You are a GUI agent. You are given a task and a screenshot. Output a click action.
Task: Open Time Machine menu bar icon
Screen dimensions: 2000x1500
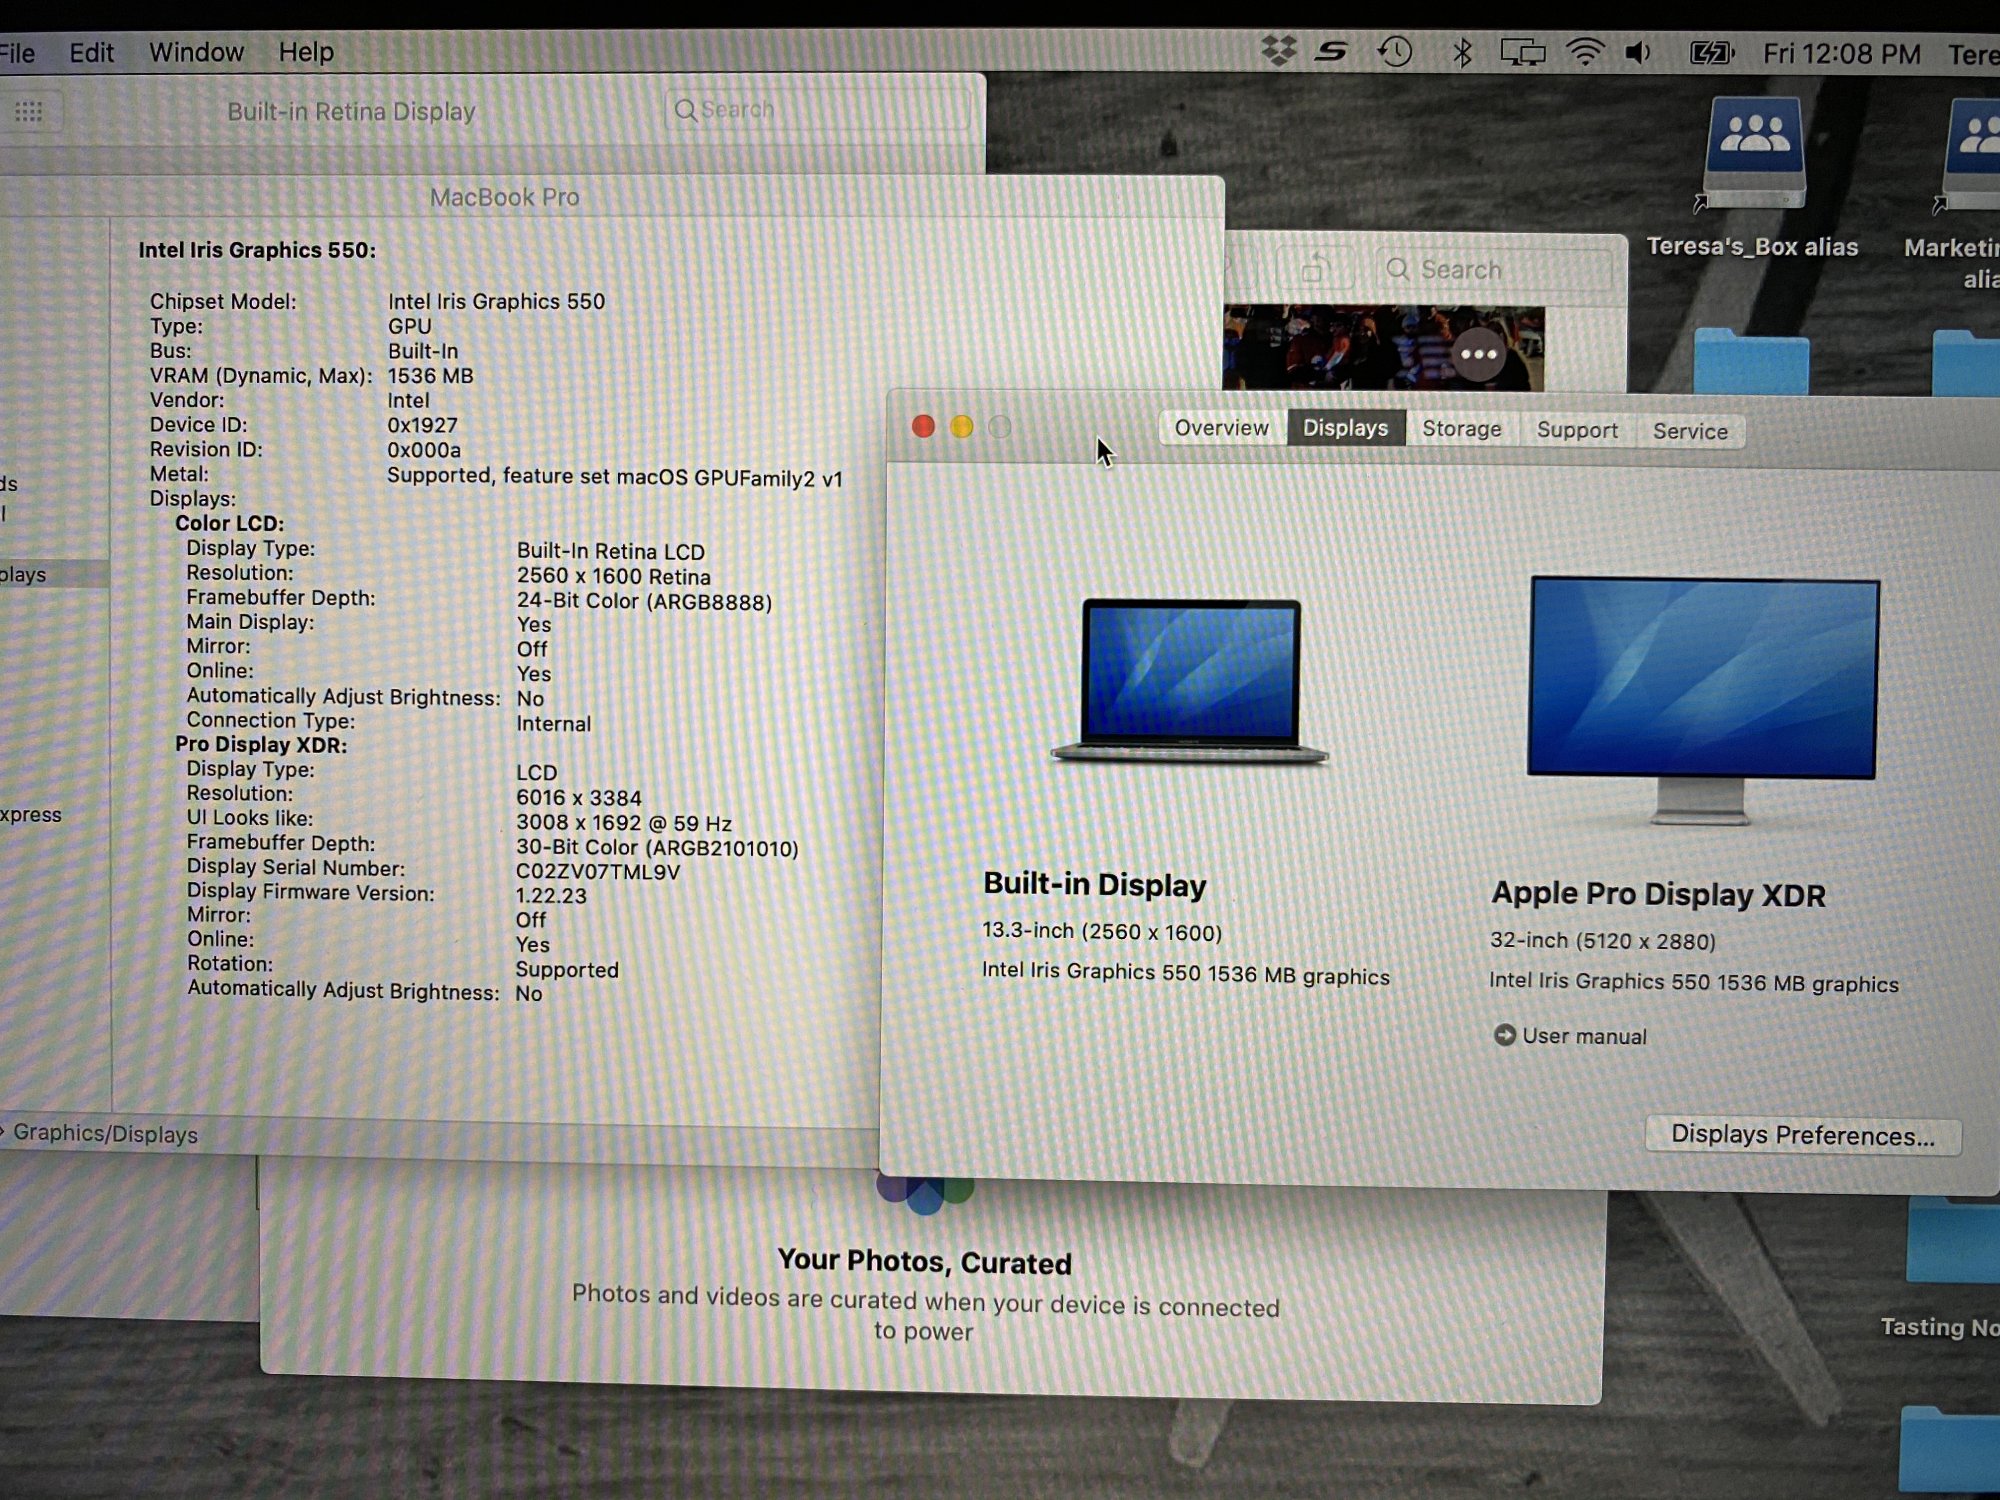tap(1395, 51)
